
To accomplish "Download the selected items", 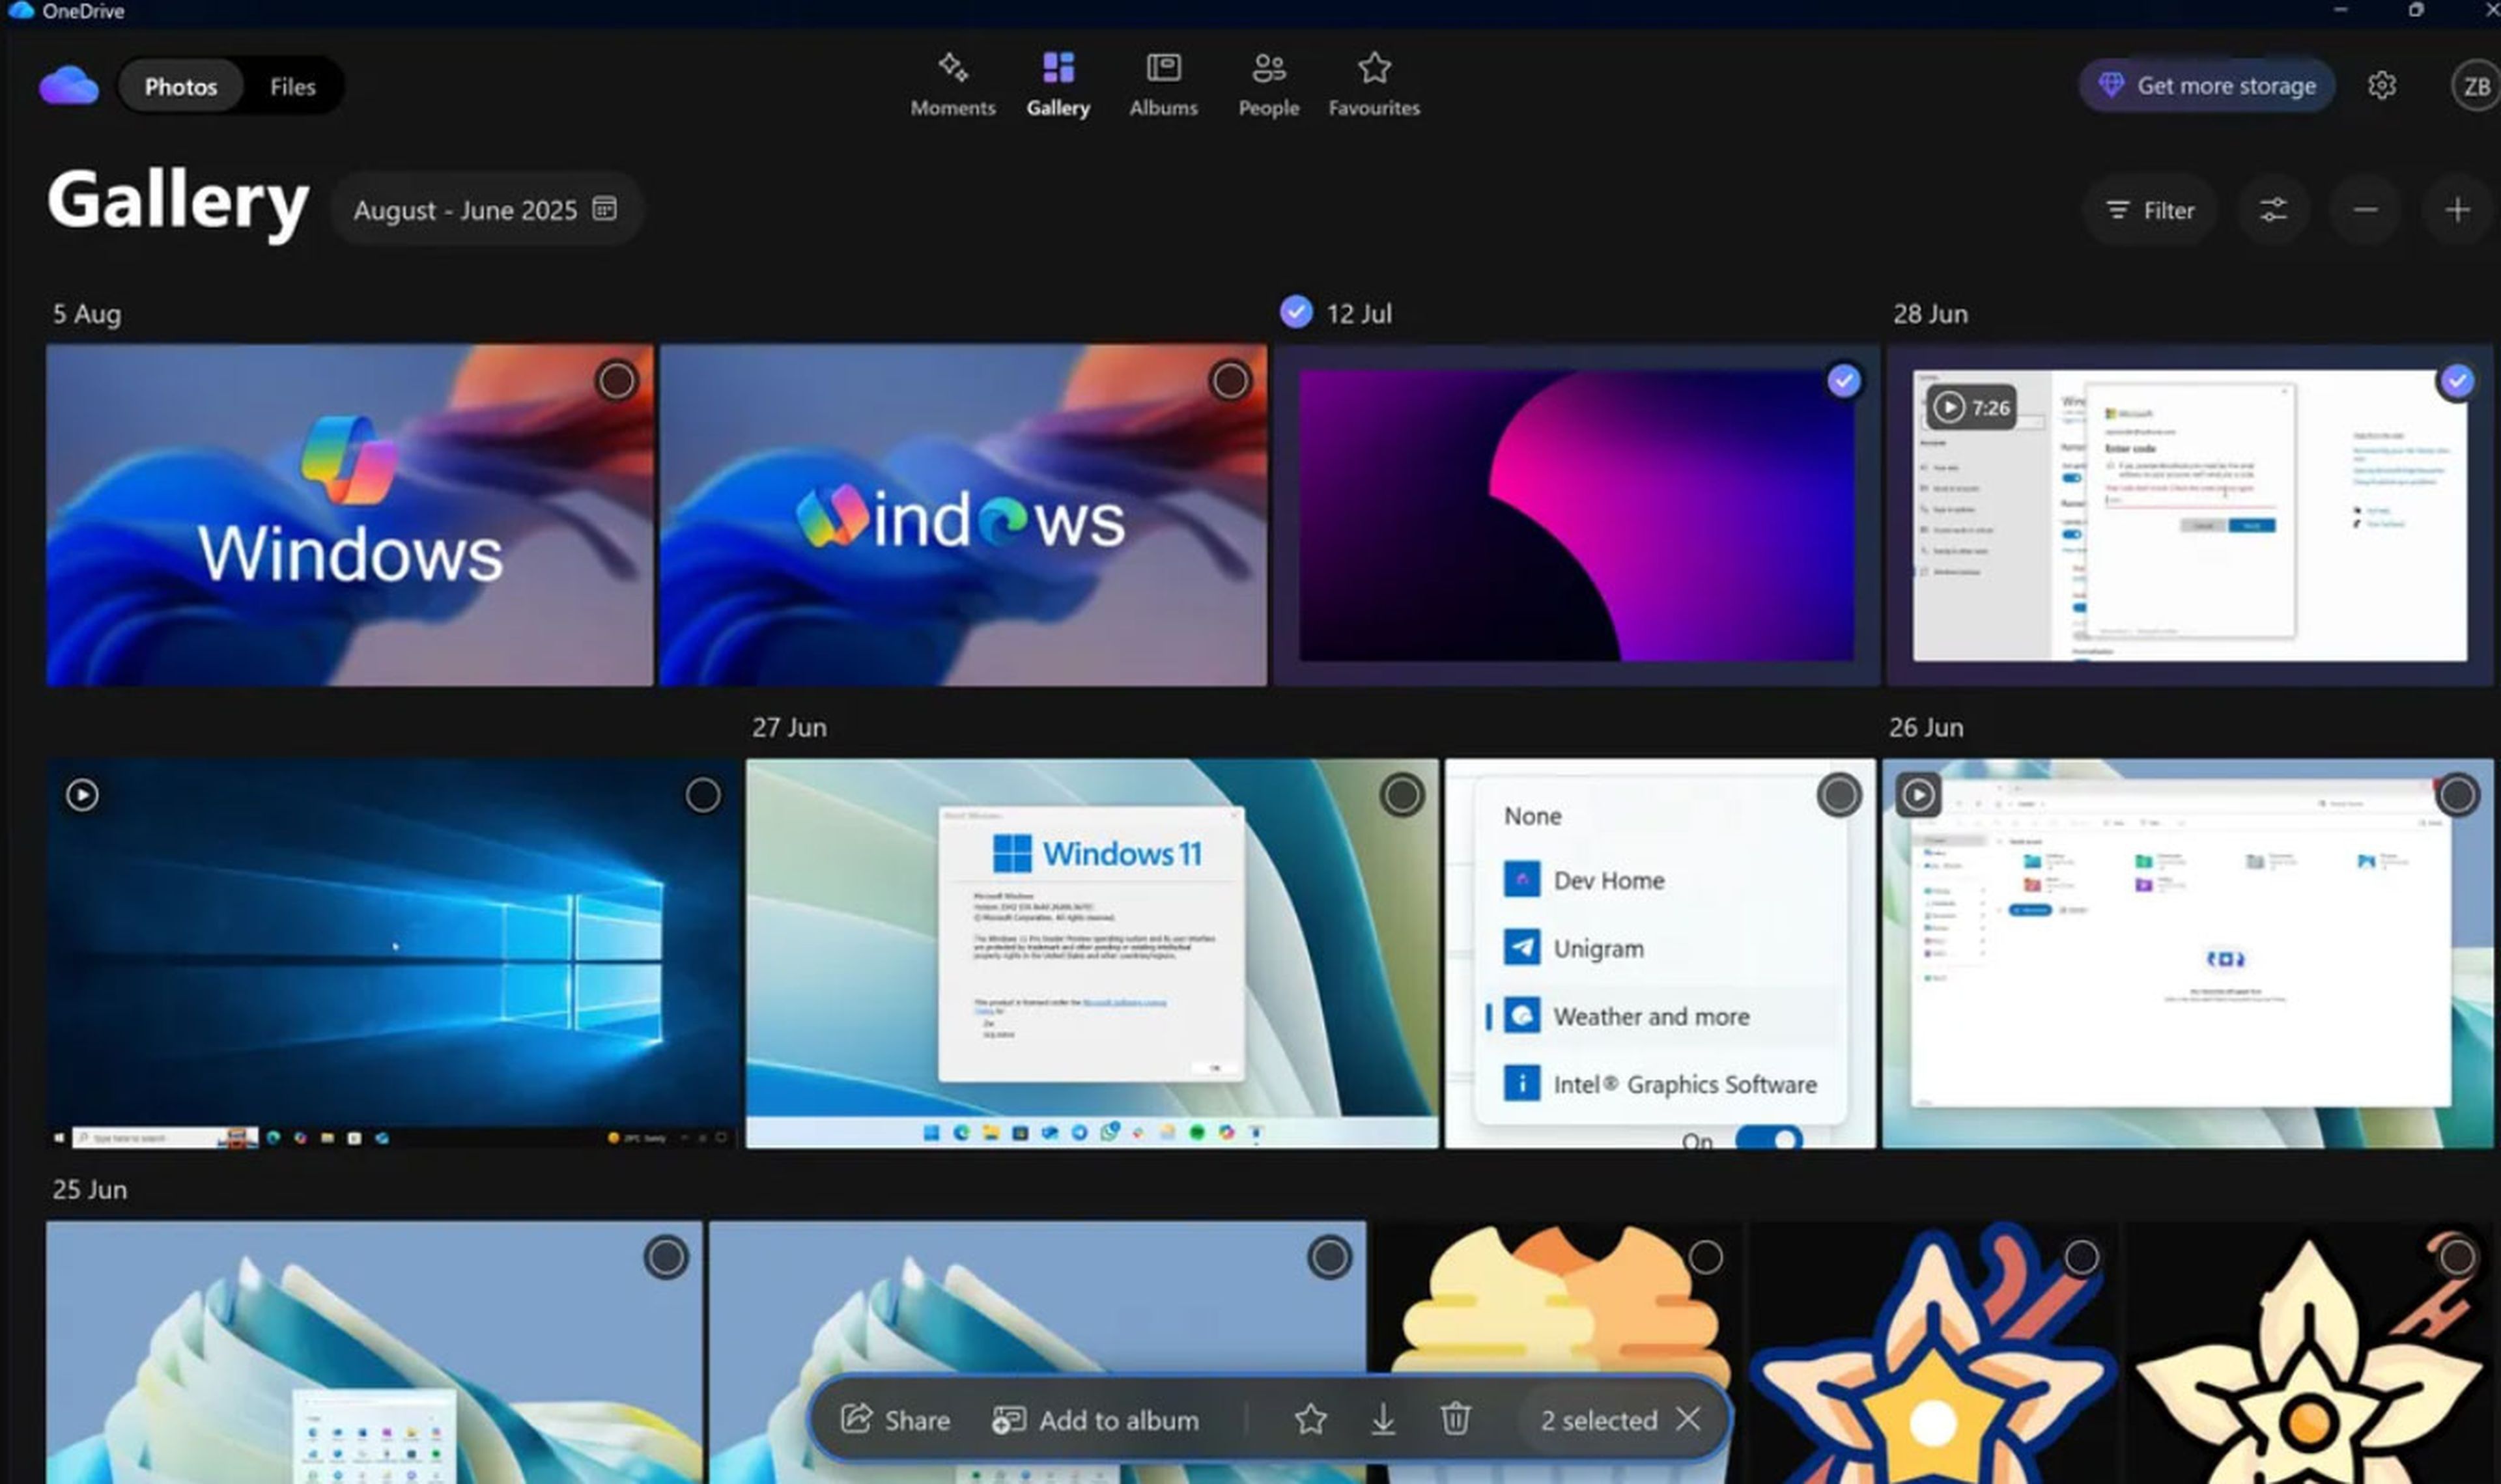I will click(1383, 1419).
